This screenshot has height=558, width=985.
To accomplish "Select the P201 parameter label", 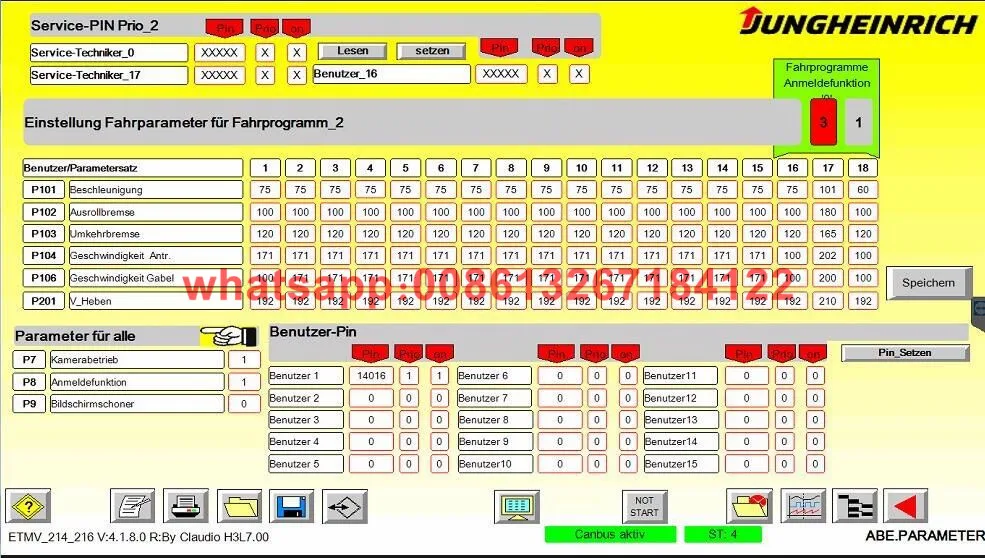I will click(44, 301).
